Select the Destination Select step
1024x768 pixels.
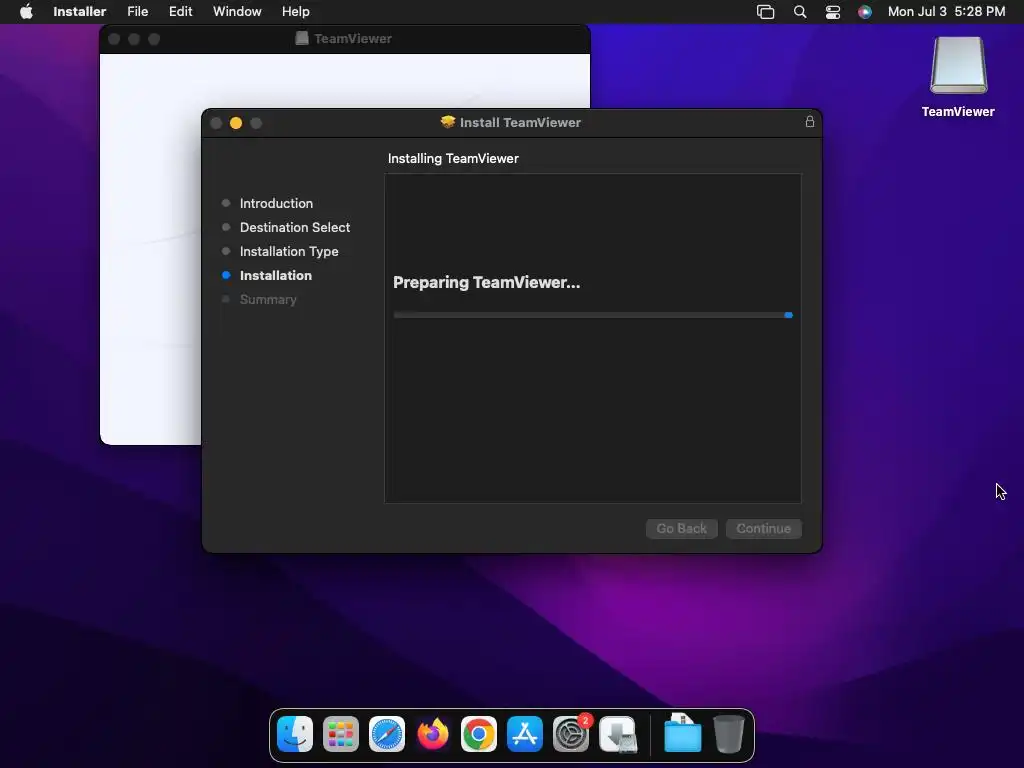(295, 227)
